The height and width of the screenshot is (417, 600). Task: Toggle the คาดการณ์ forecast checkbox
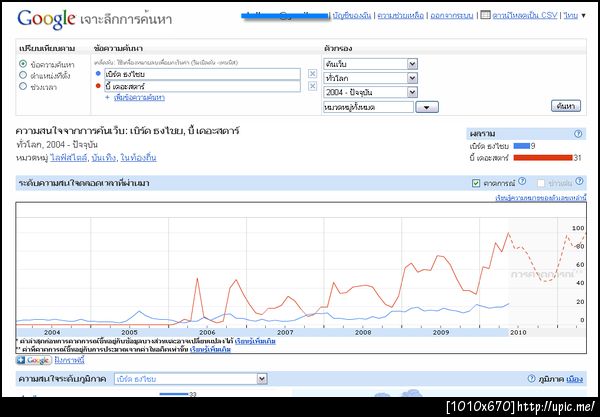click(476, 183)
